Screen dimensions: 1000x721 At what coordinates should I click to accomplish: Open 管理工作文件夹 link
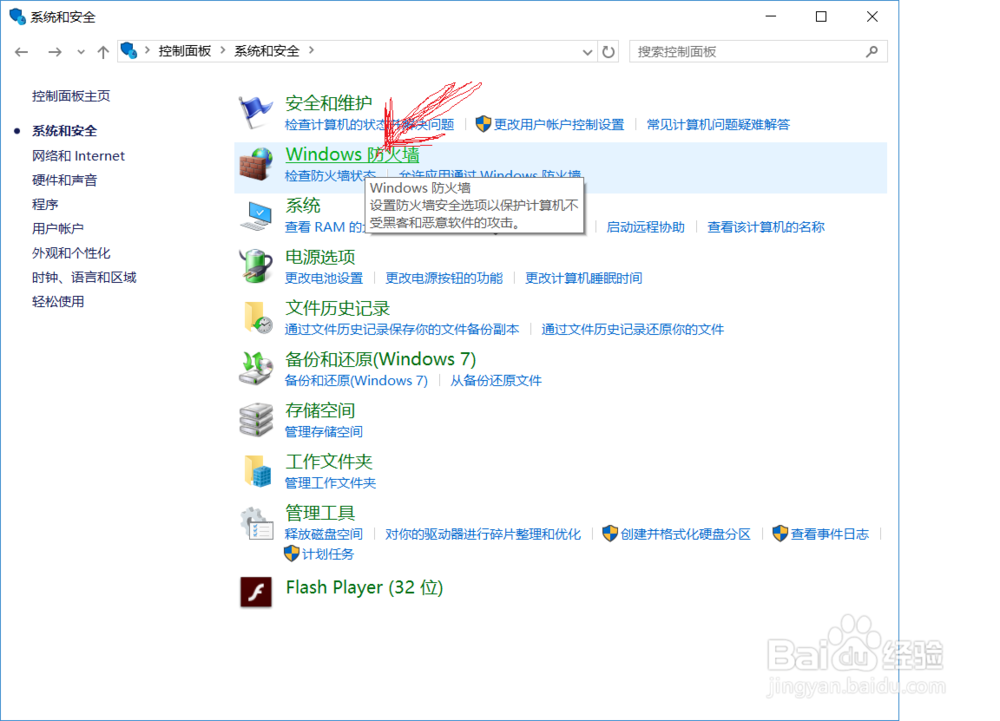pyautogui.click(x=330, y=483)
